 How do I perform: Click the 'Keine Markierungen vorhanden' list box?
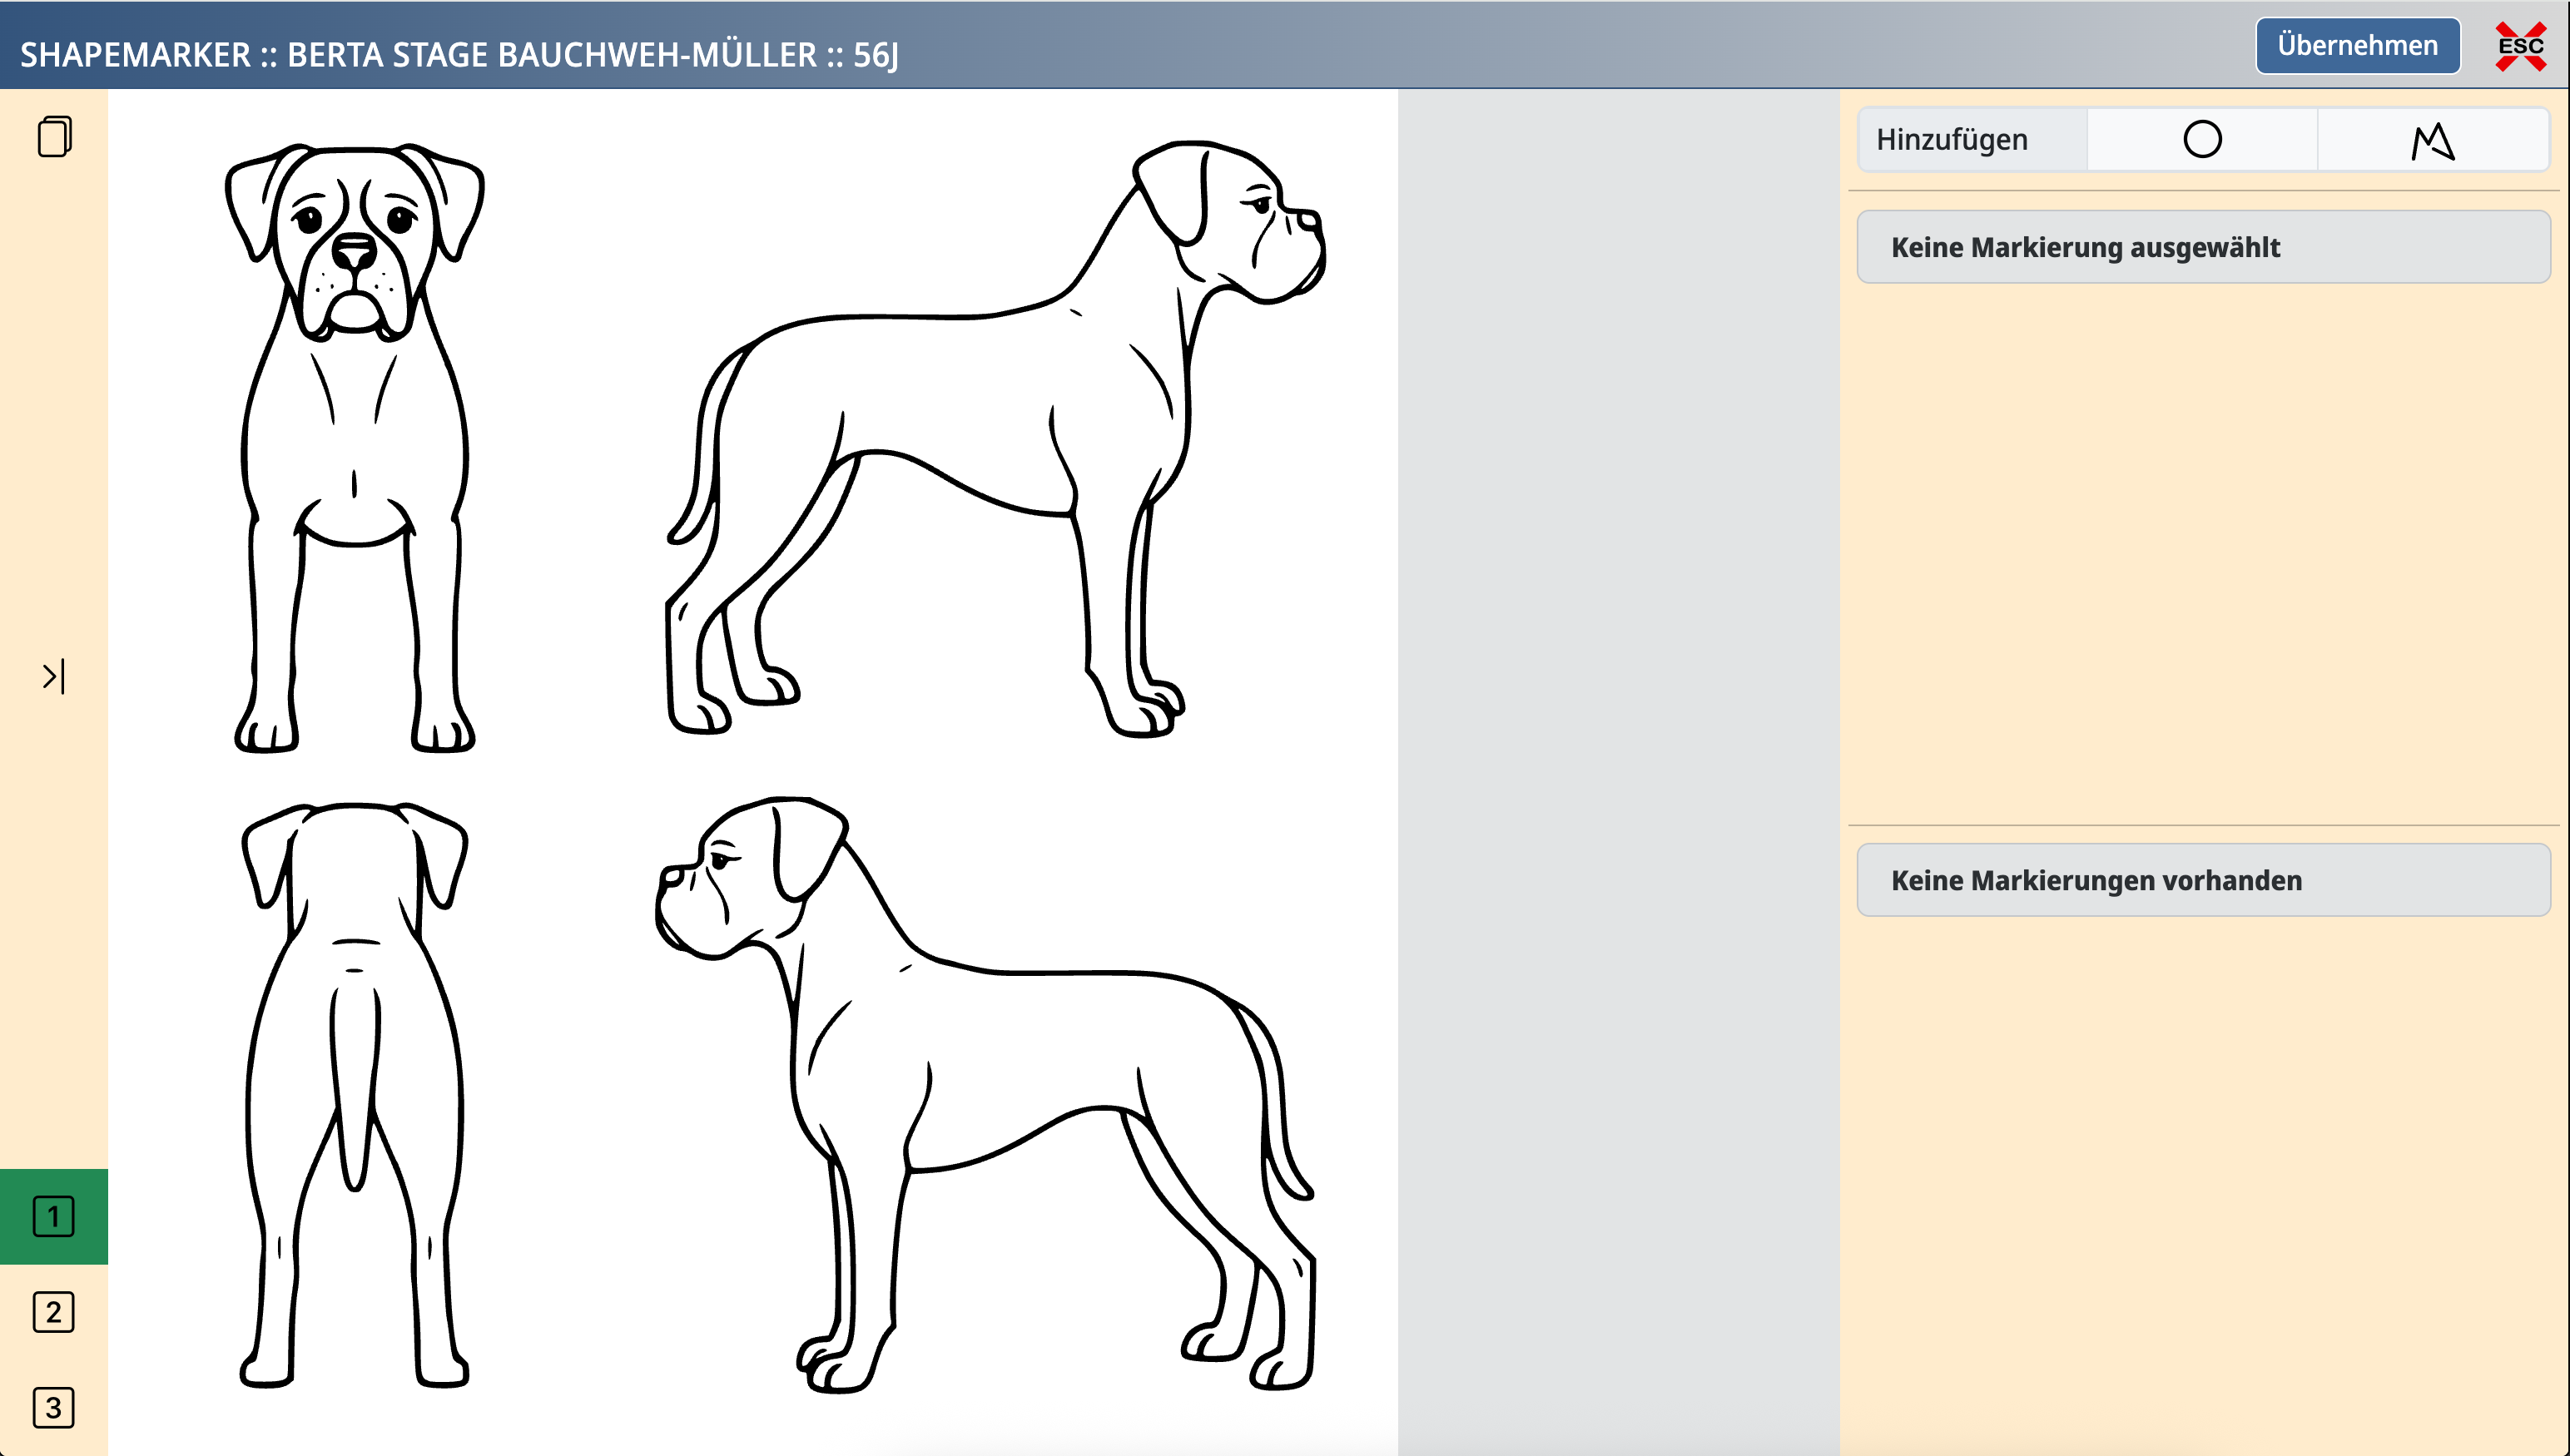click(x=2203, y=880)
